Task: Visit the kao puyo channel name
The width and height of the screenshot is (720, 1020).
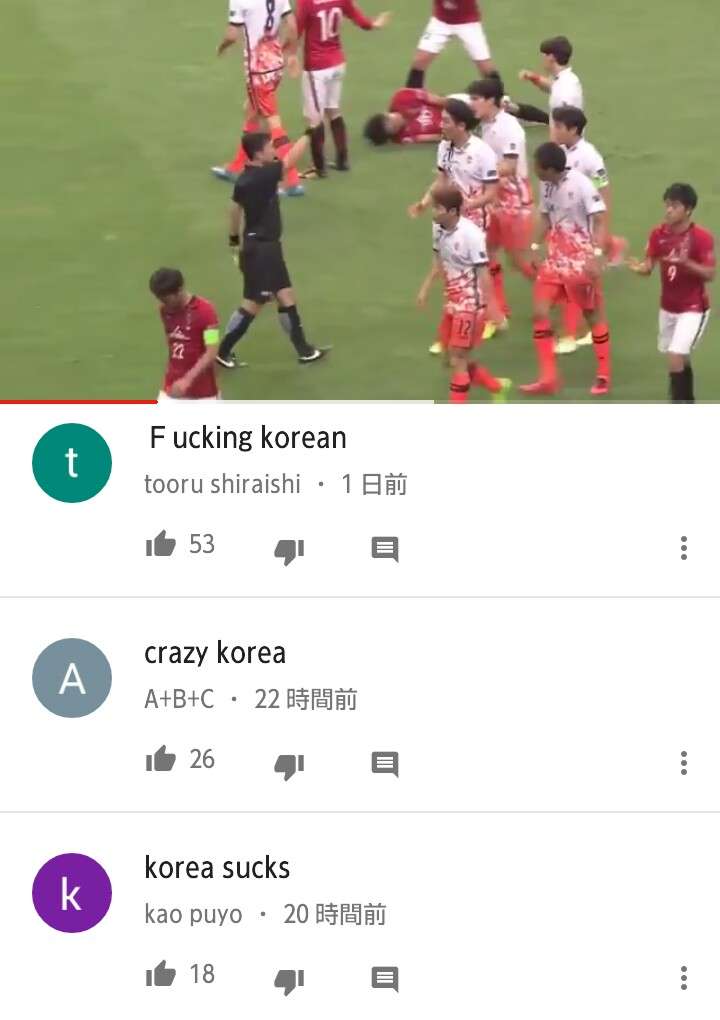Action: [x=193, y=914]
